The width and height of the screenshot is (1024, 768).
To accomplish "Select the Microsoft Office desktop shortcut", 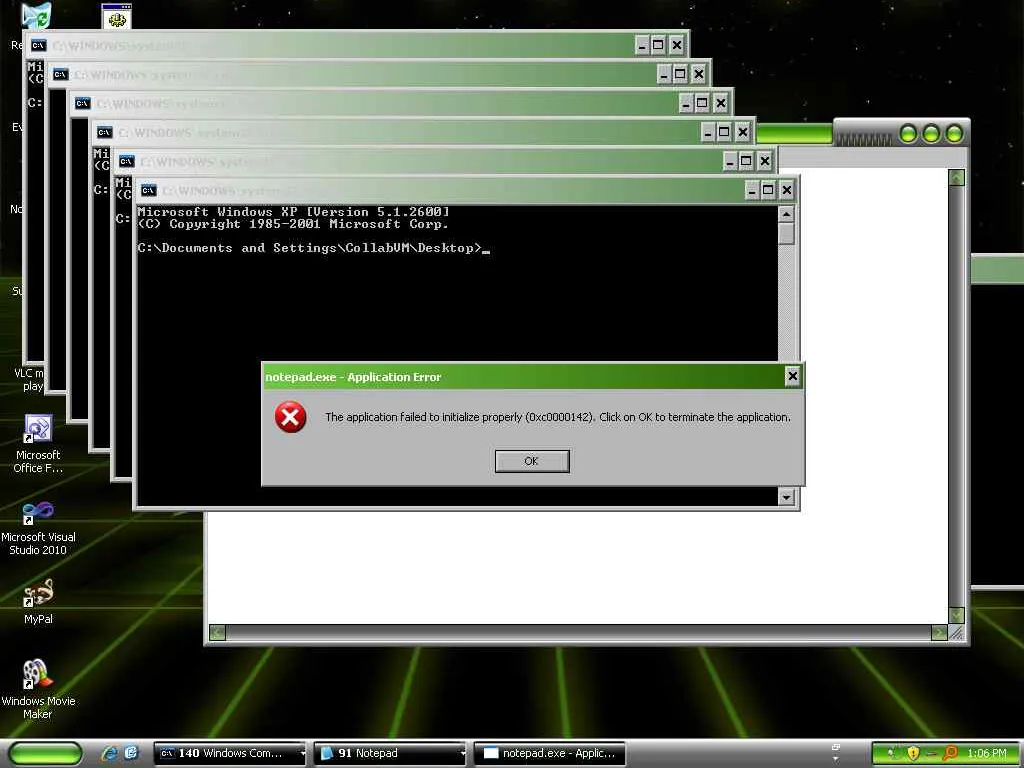I will pyautogui.click(x=38, y=444).
